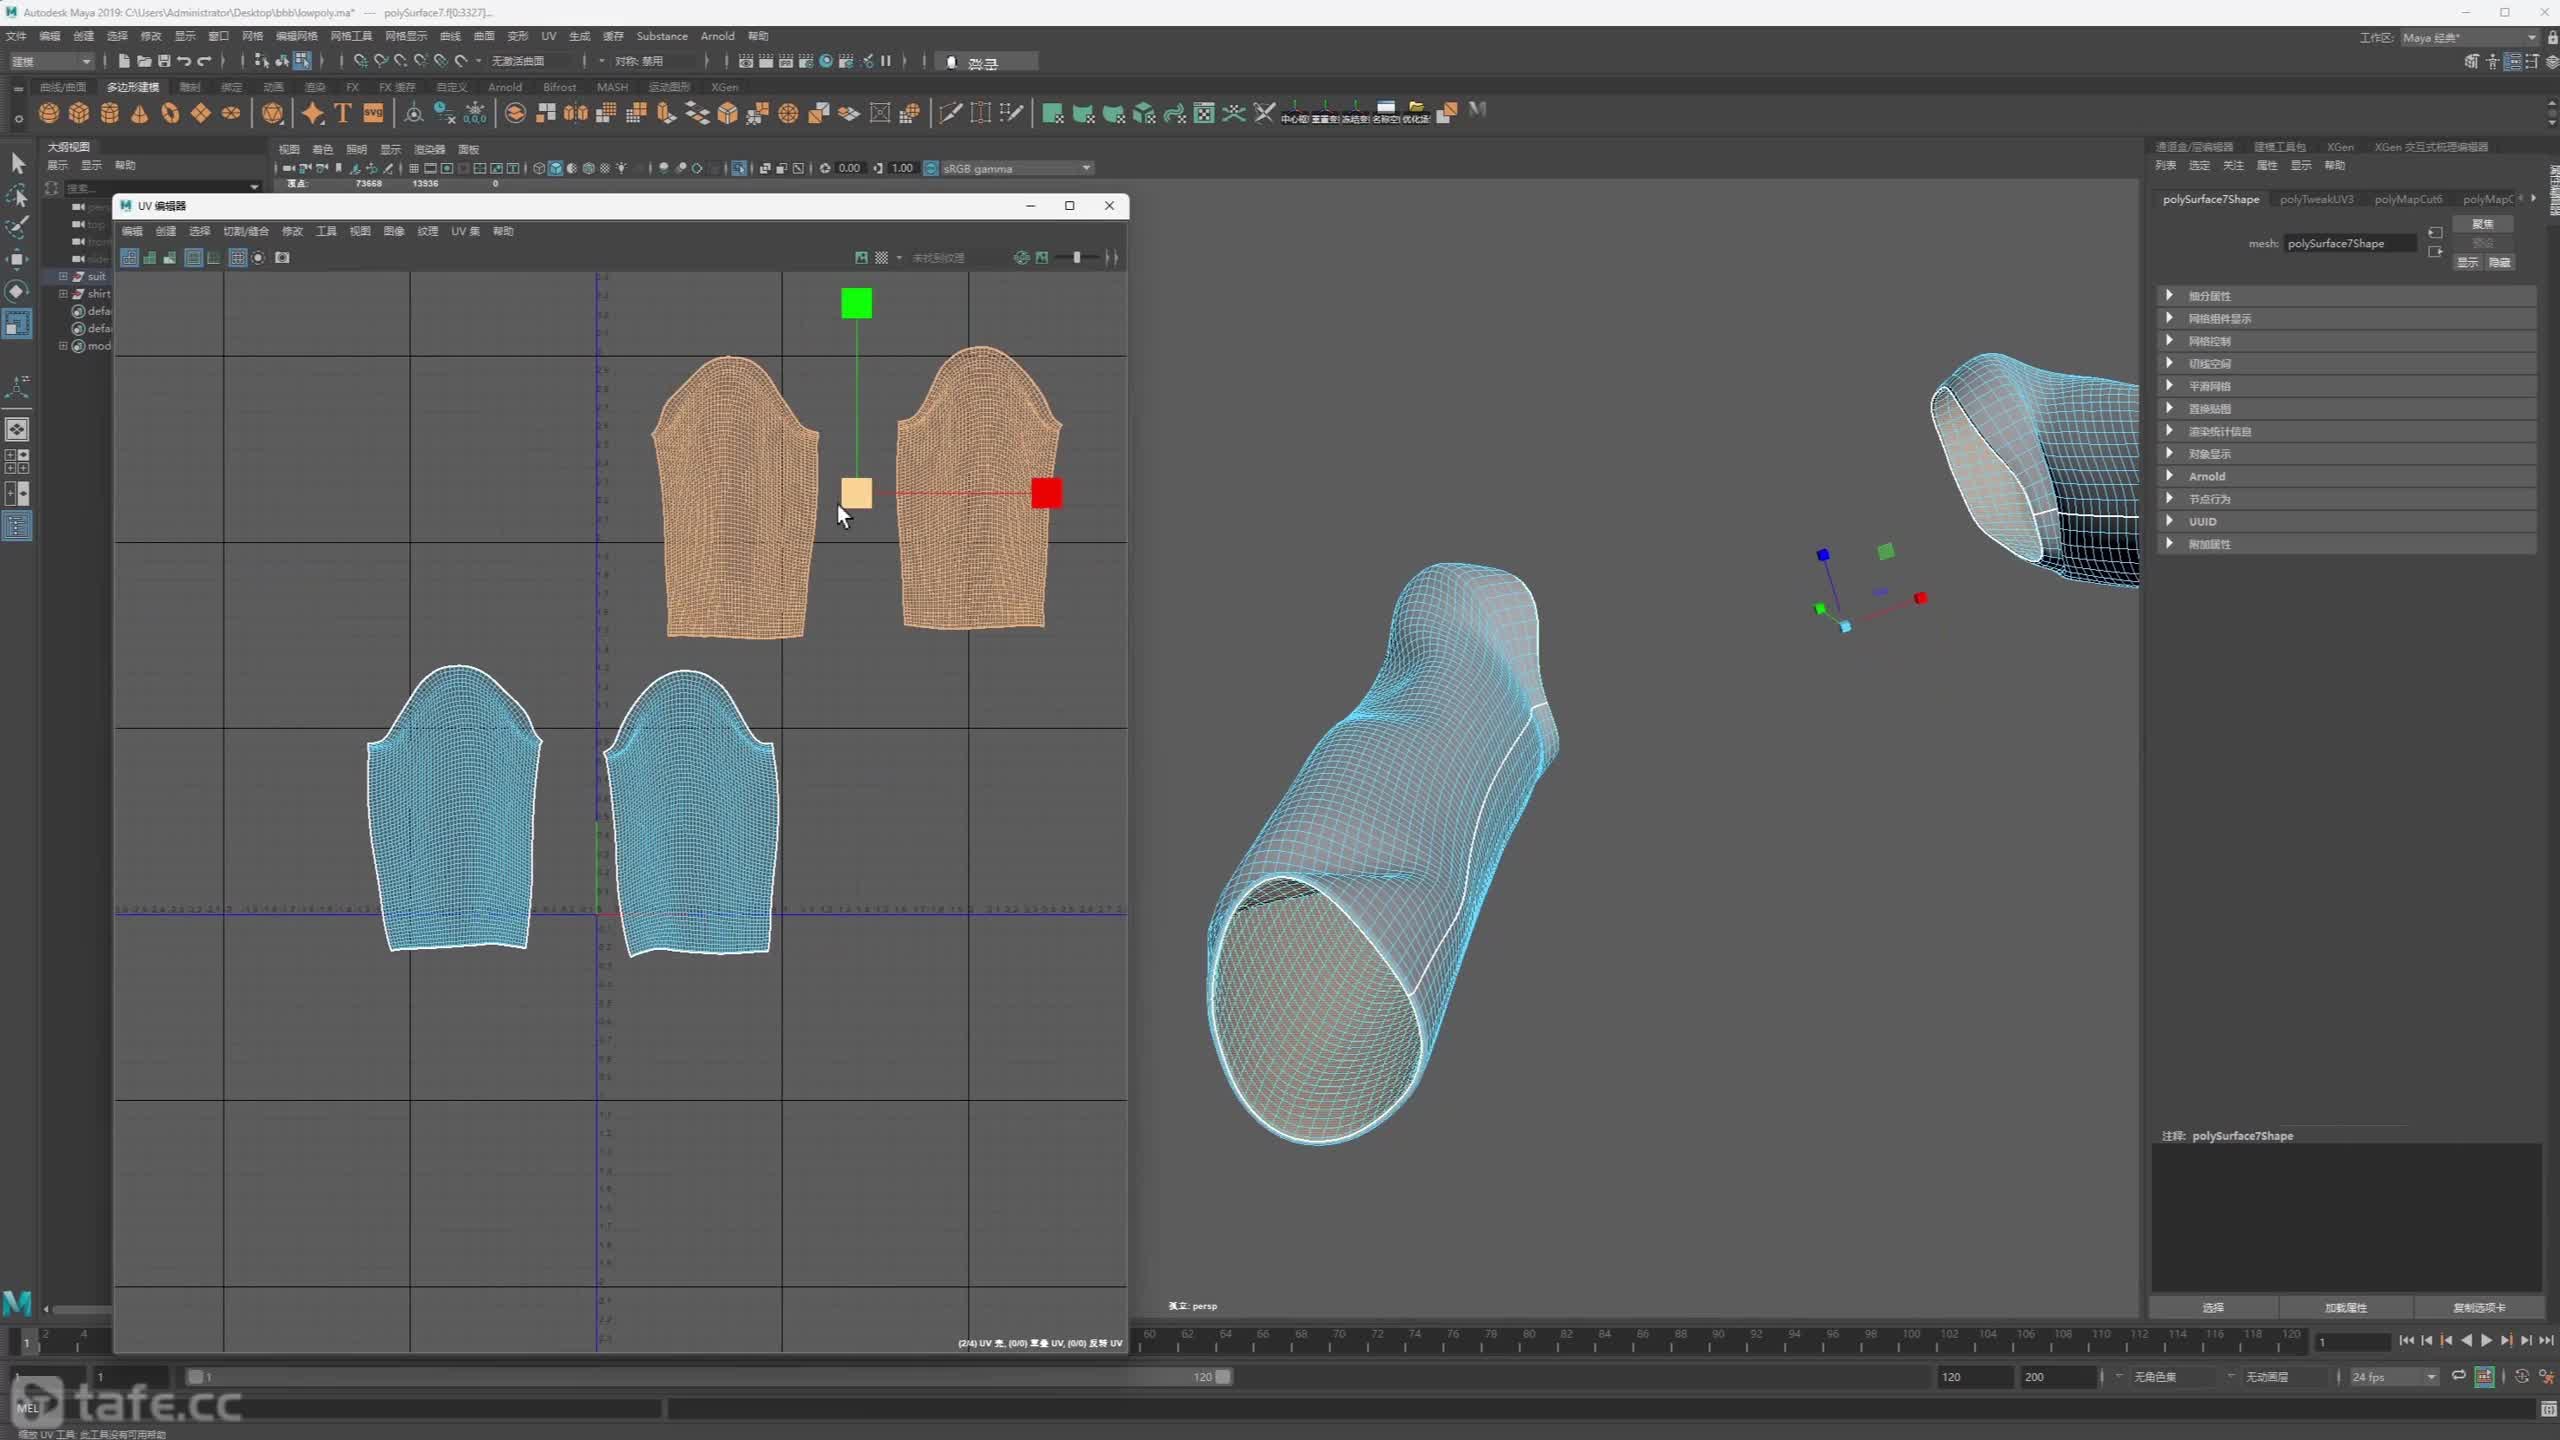Toggle isolate select in viewport toolbar
This screenshot has height=1440, width=2560.
[x=739, y=168]
